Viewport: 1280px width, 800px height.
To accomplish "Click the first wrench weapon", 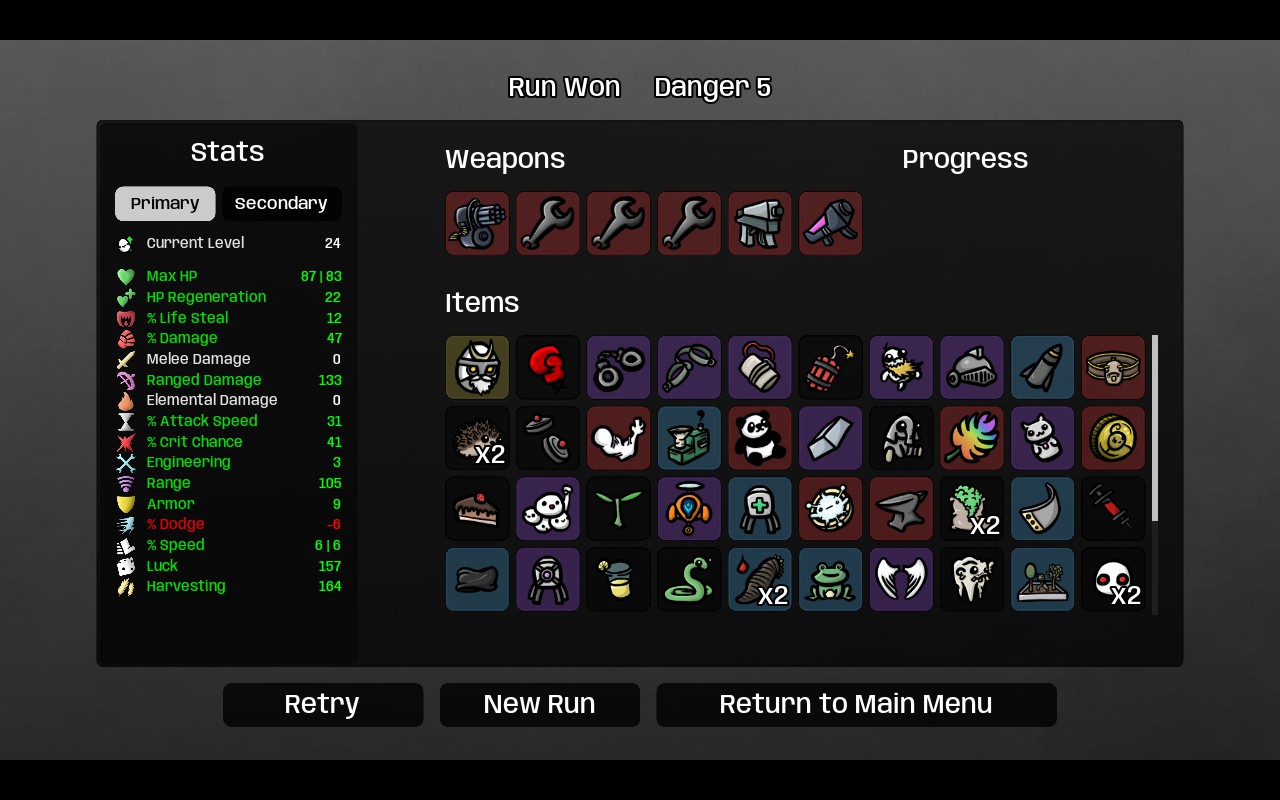I will point(548,224).
